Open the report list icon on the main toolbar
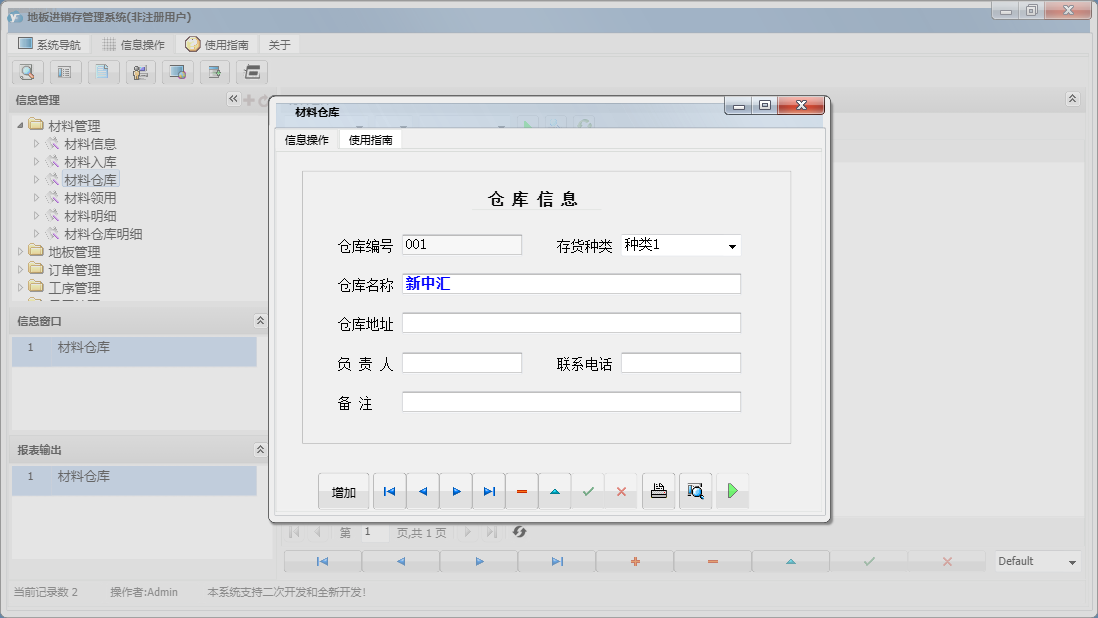This screenshot has height=618, width=1098. (x=65, y=72)
